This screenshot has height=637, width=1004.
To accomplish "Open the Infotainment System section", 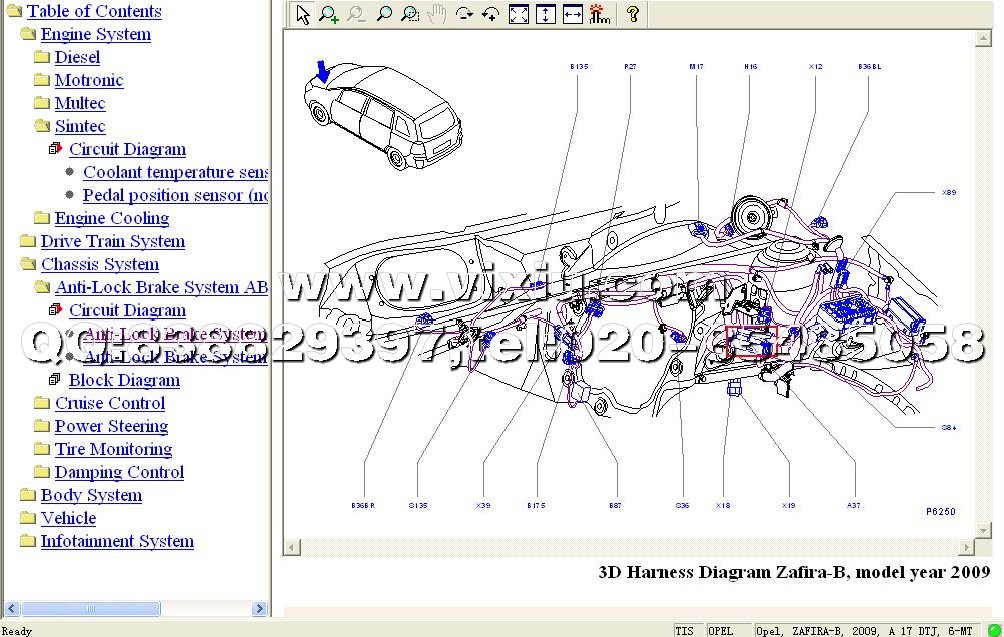I will coord(117,541).
